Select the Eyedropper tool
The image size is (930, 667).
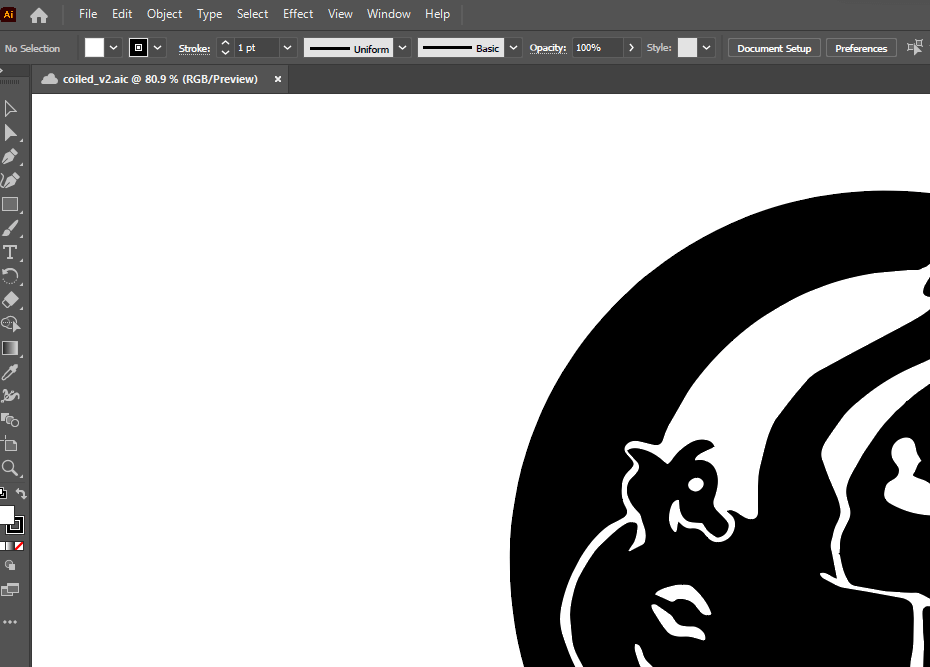pyautogui.click(x=10, y=372)
